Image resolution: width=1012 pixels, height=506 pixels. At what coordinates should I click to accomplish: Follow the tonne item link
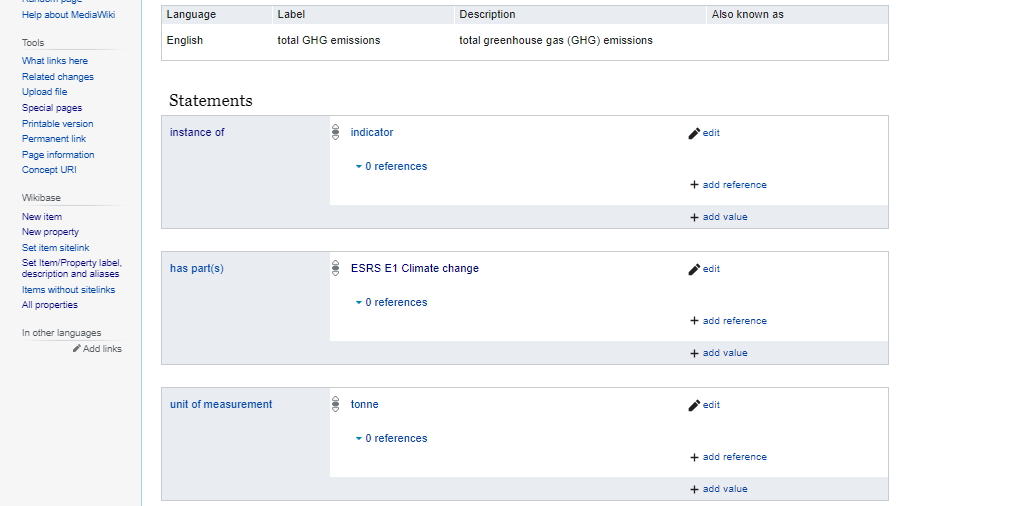(365, 404)
